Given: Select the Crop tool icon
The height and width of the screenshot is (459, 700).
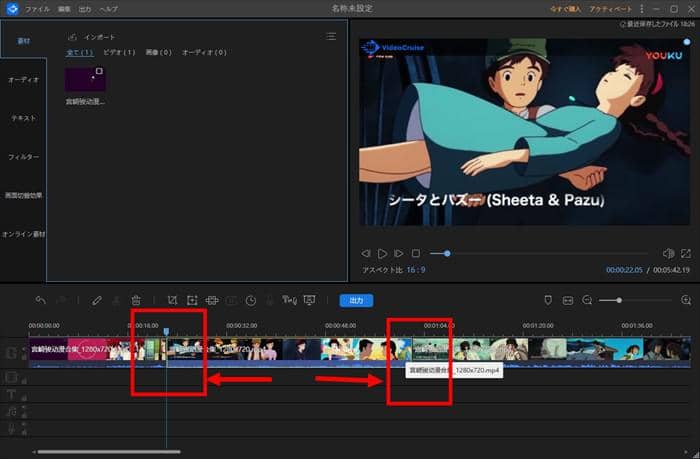Looking at the screenshot, I should pyautogui.click(x=172, y=300).
